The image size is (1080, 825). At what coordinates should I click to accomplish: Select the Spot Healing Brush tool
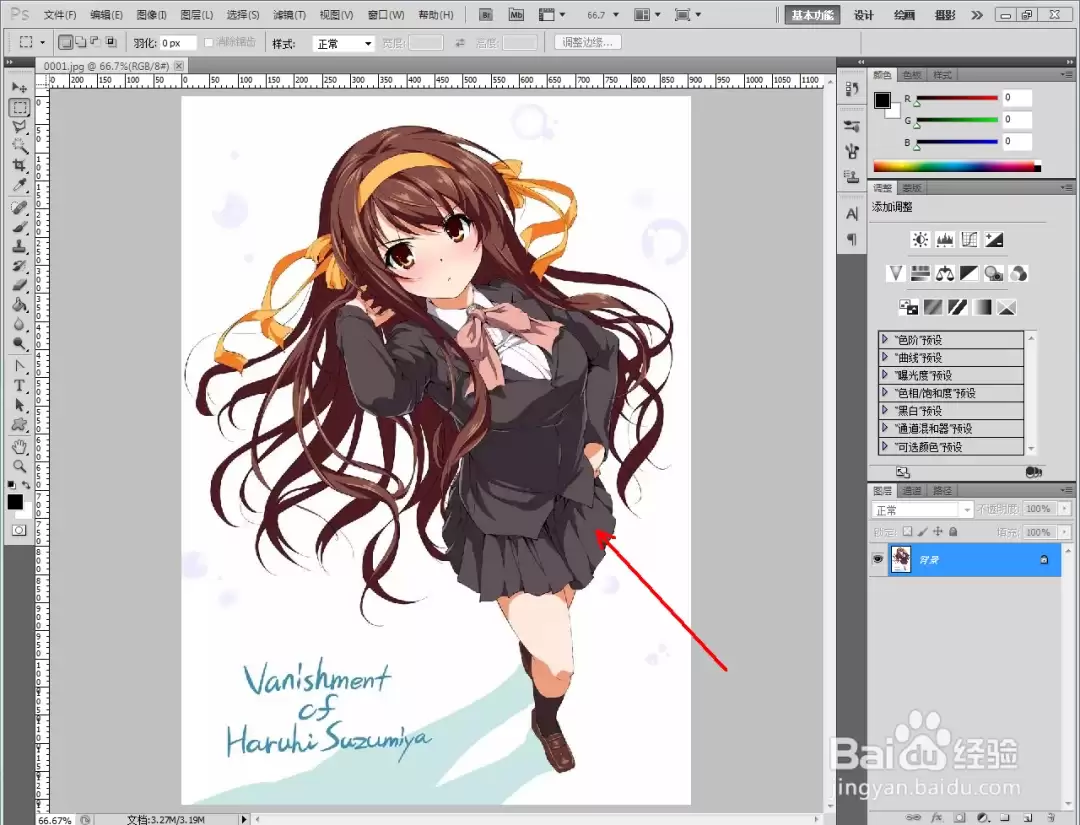pyautogui.click(x=19, y=207)
